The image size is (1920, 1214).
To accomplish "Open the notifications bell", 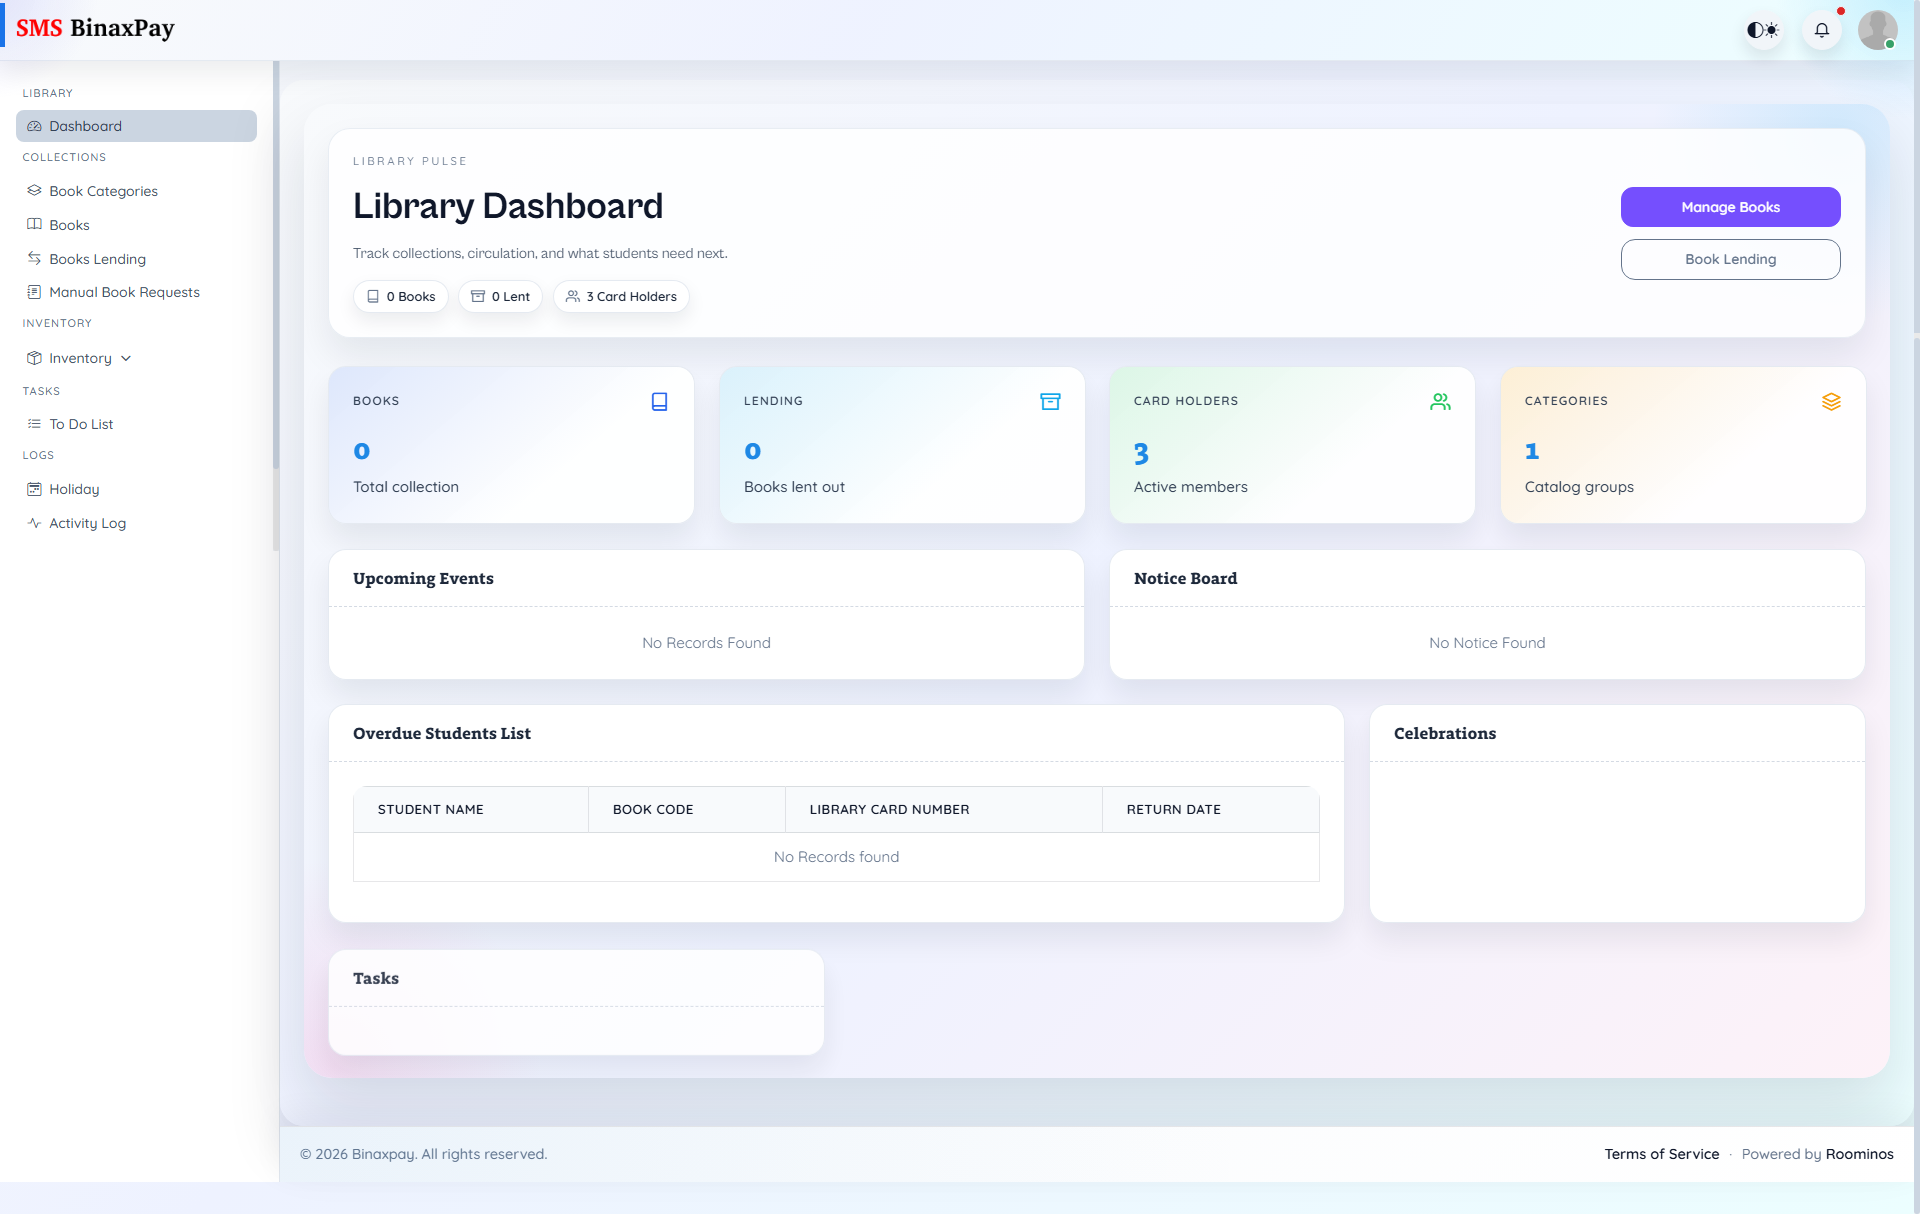I will click(x=1821, y=30).
